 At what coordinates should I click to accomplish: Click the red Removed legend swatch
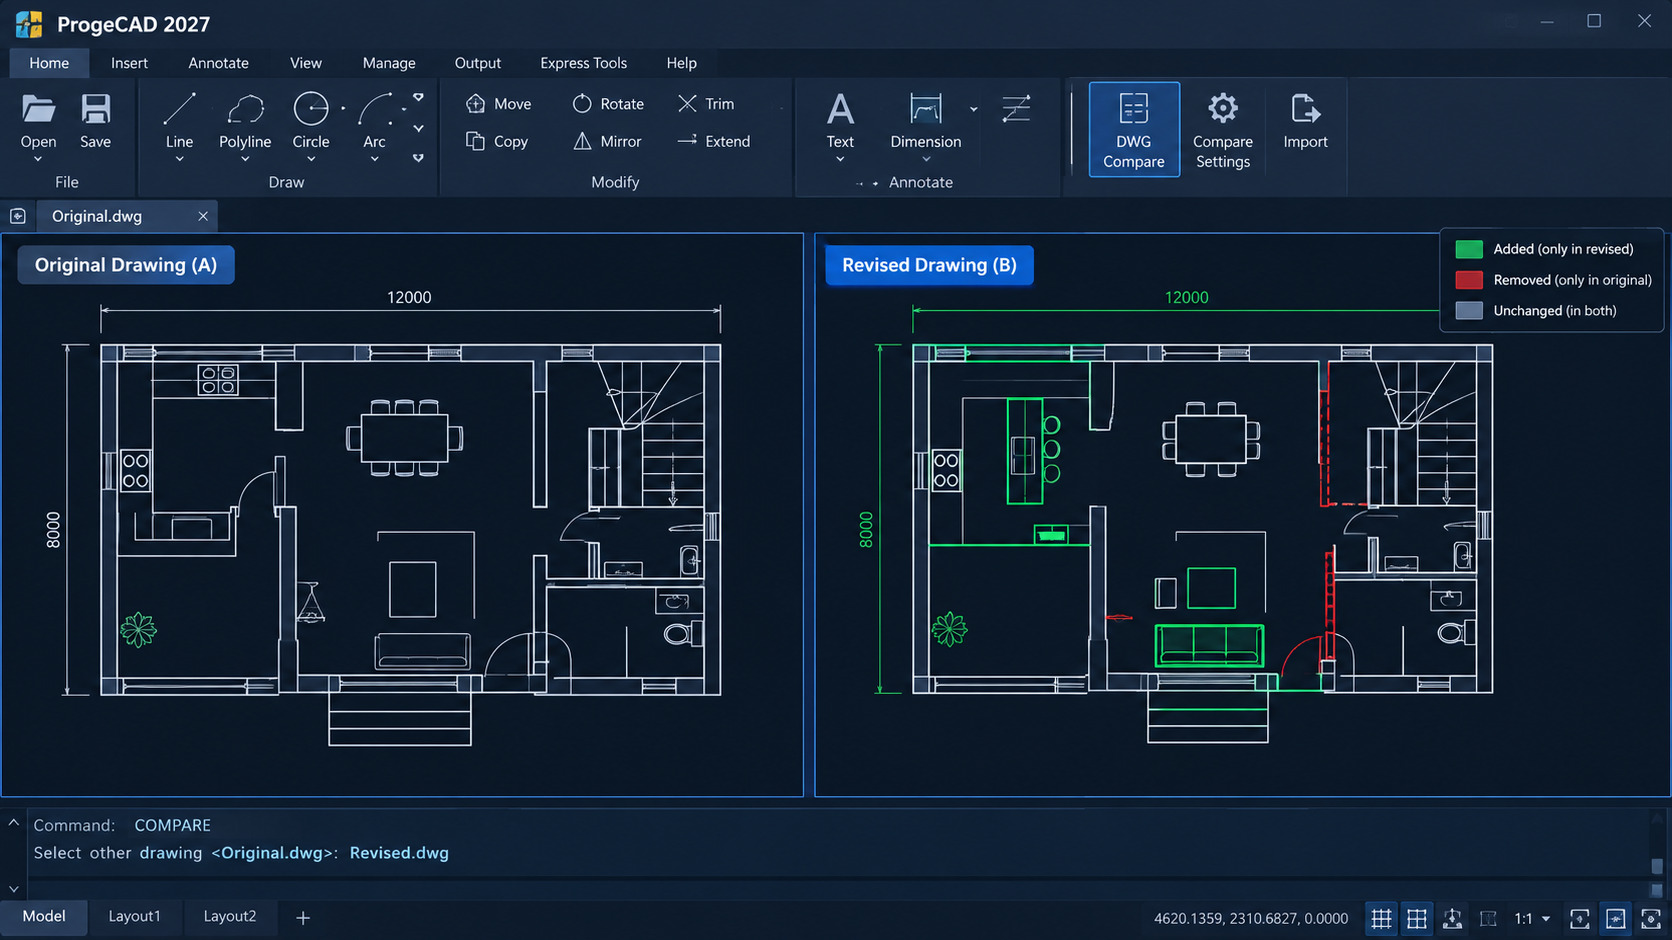(x=1469, y=280)
